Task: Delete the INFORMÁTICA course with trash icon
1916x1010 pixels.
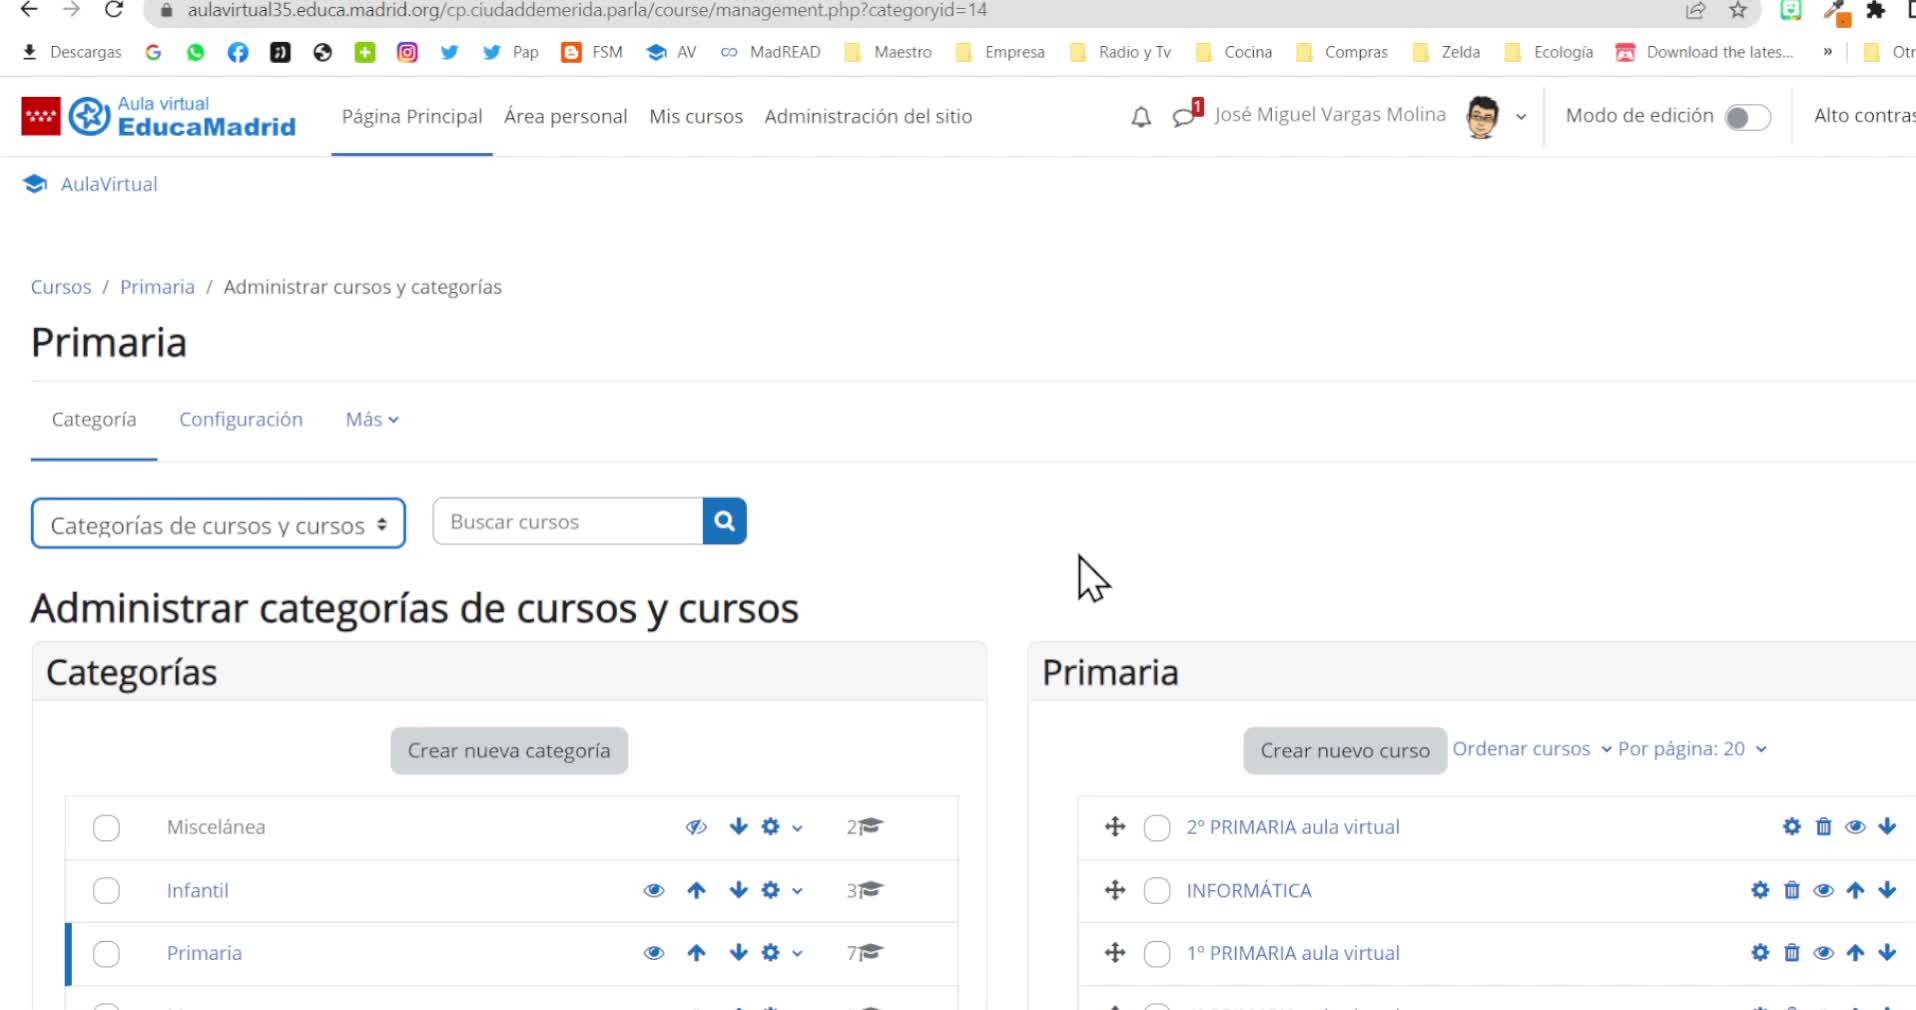Action: pyautogui.click(x=1792, y=890)
